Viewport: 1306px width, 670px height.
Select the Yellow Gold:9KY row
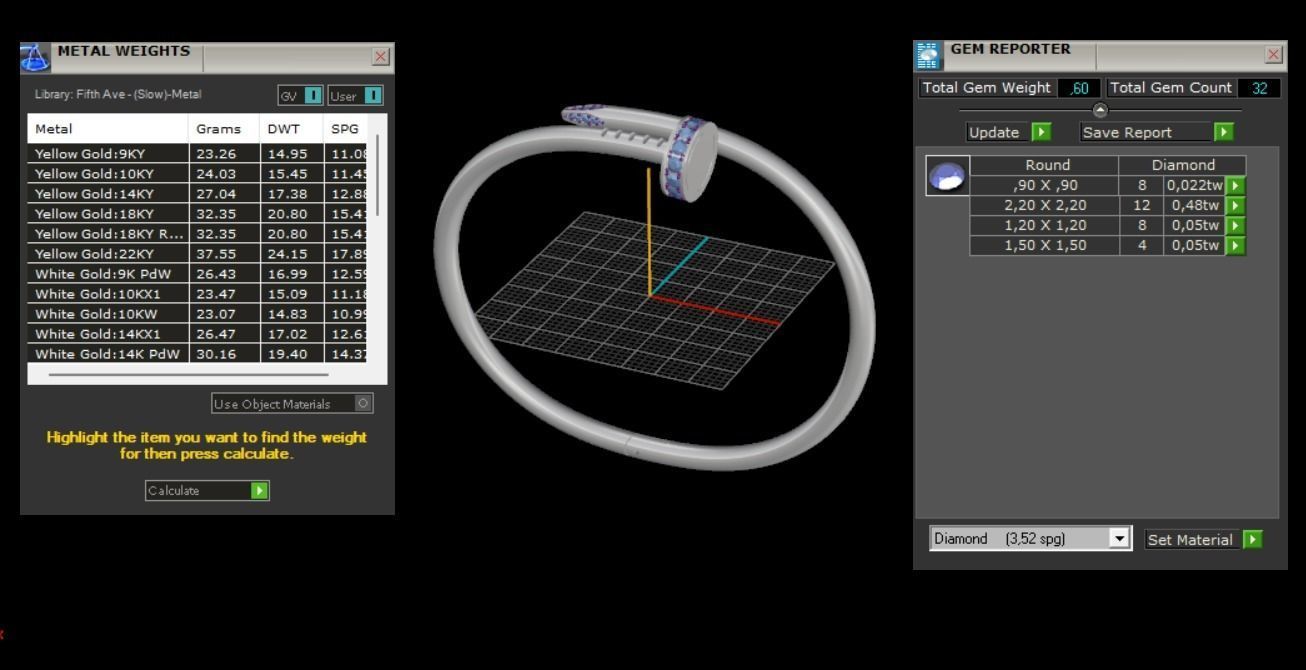[198, 154]
